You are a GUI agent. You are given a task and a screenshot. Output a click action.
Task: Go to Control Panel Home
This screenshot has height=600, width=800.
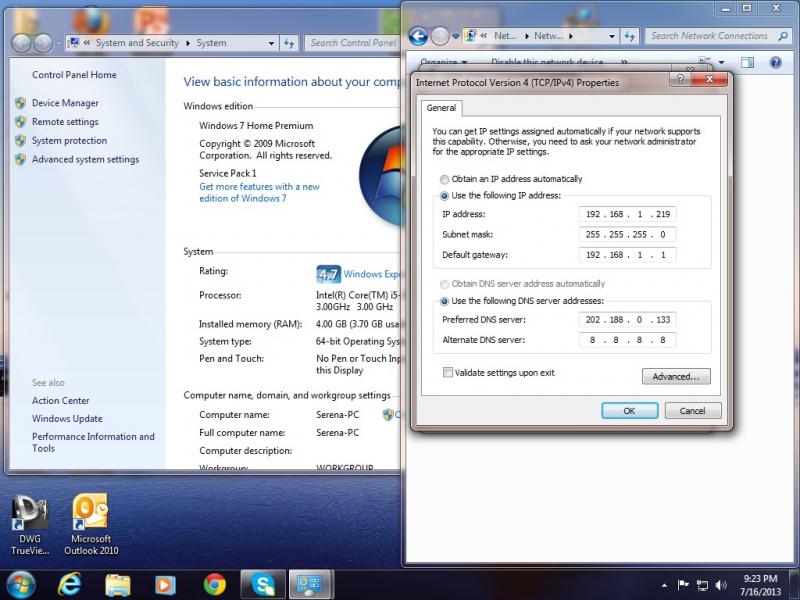(74, 75)
